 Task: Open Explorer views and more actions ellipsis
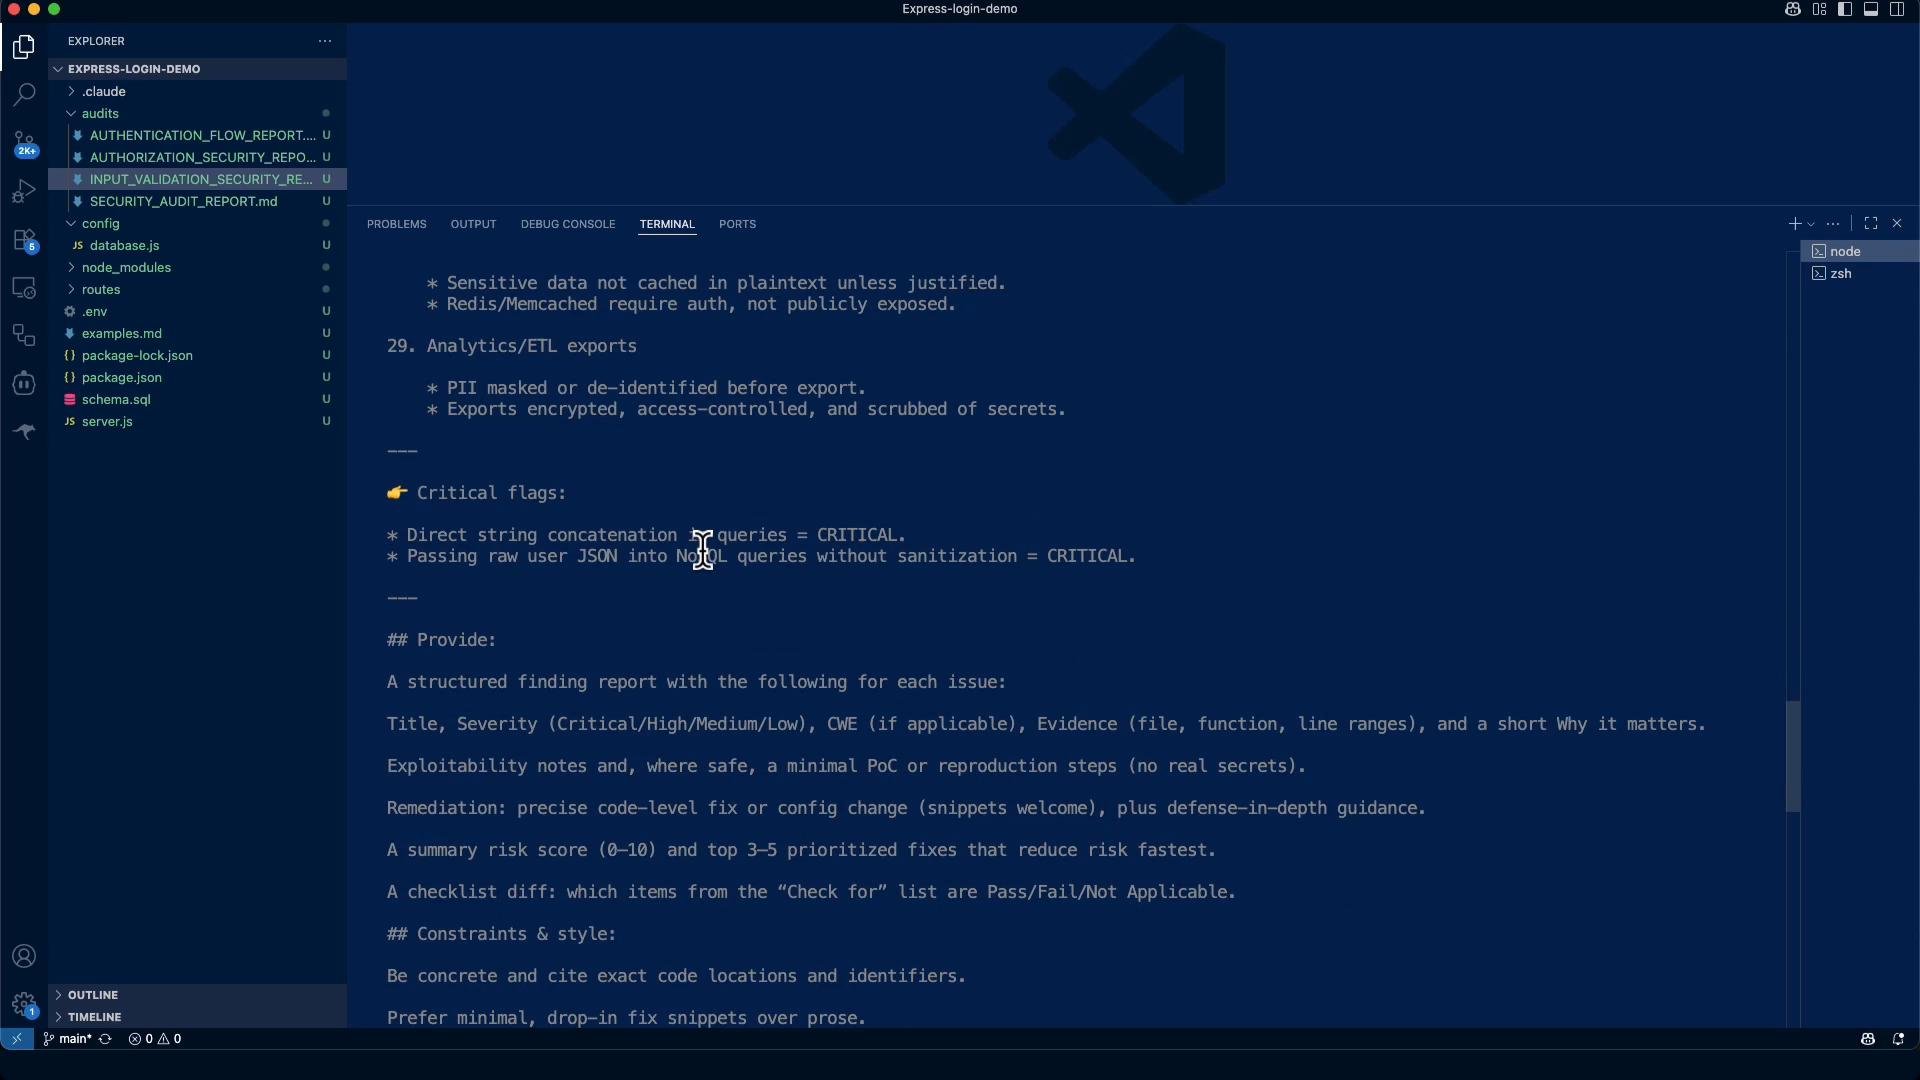pos(325,41)
